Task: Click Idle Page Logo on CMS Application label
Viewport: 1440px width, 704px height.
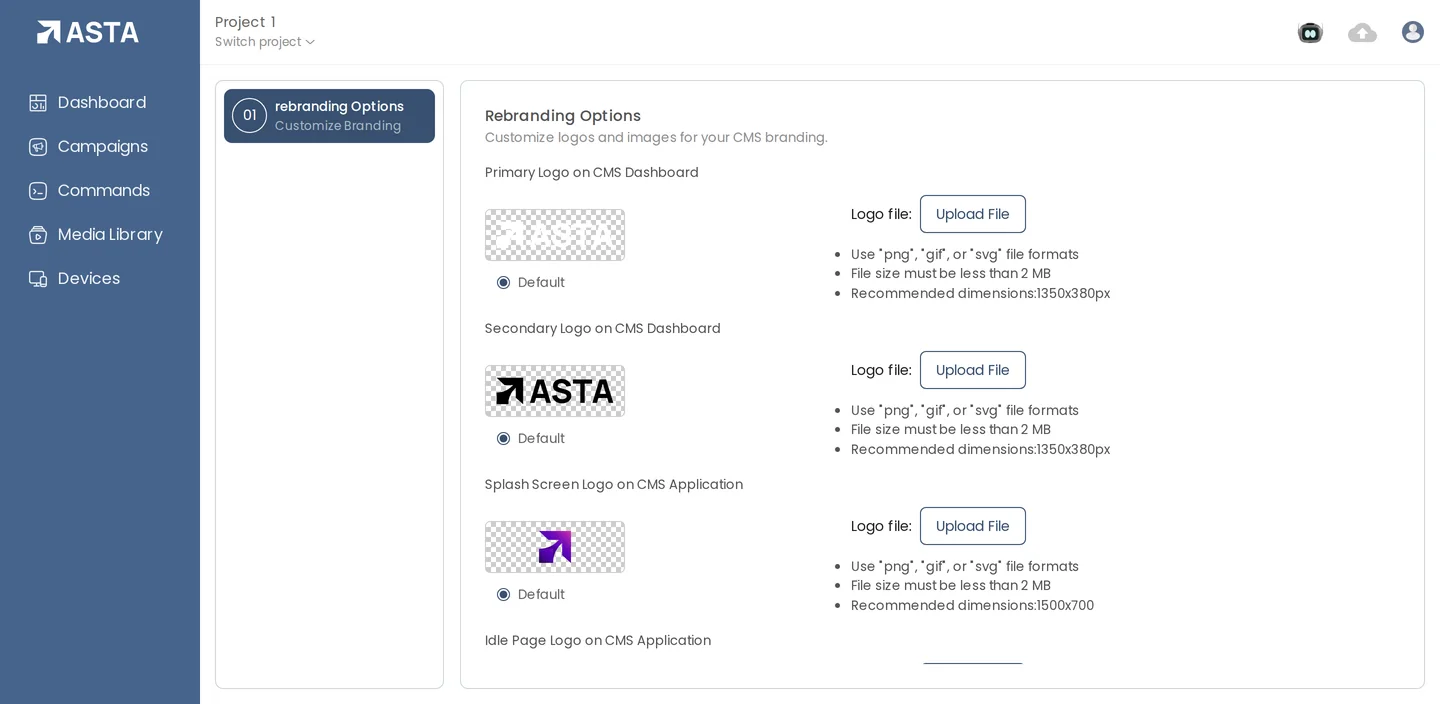Action: pos(598,641)
